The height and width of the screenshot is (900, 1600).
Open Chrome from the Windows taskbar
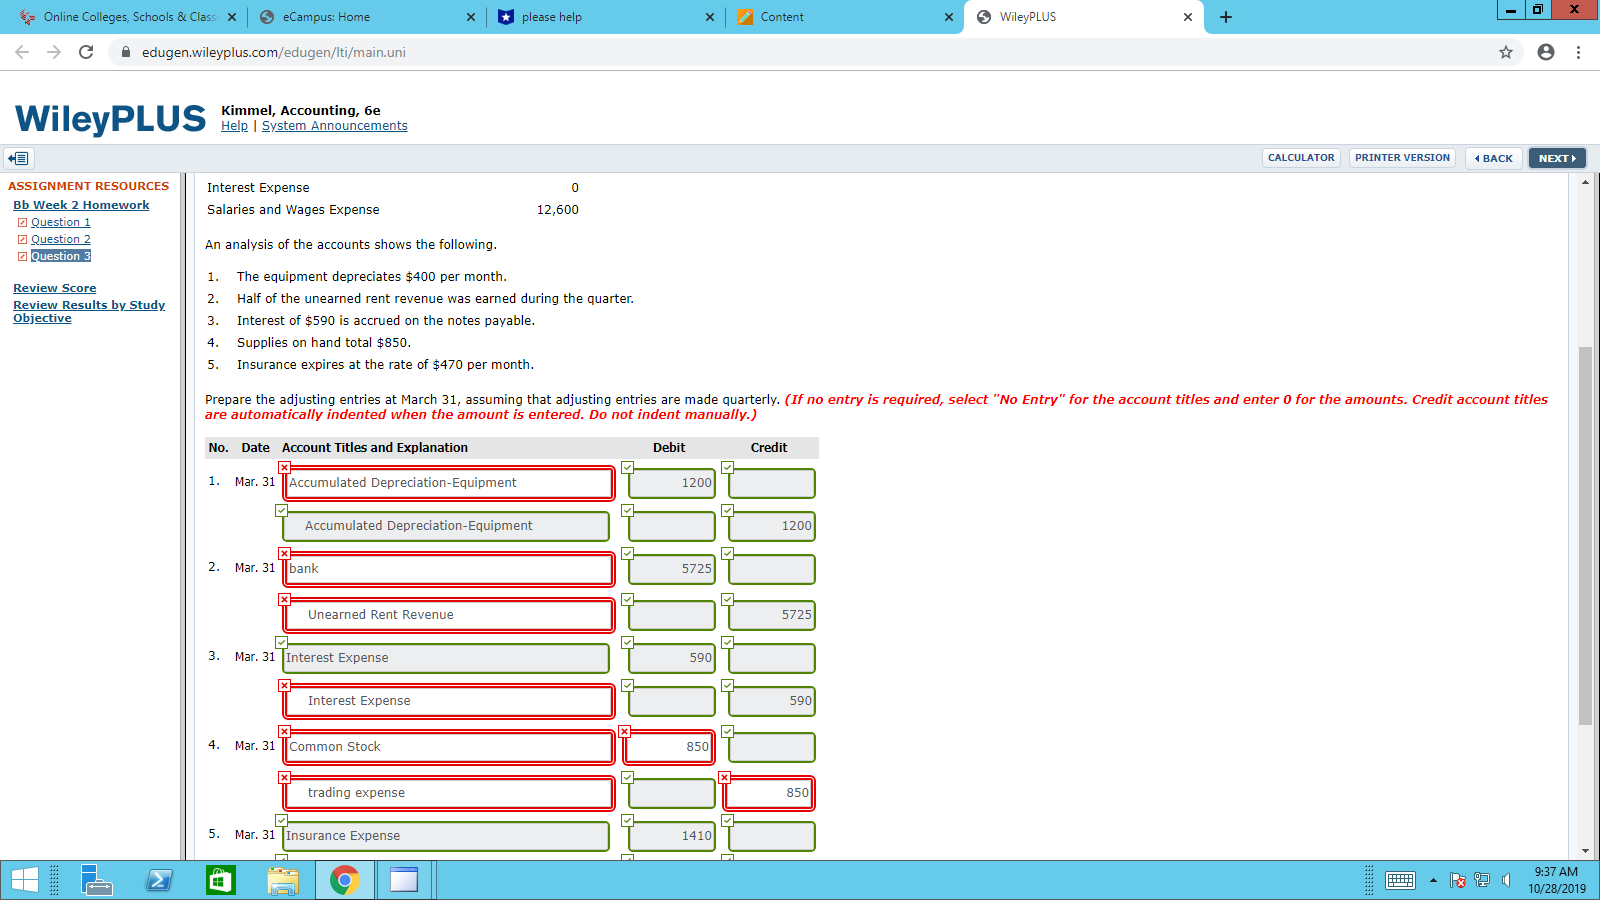coord(344,880)
